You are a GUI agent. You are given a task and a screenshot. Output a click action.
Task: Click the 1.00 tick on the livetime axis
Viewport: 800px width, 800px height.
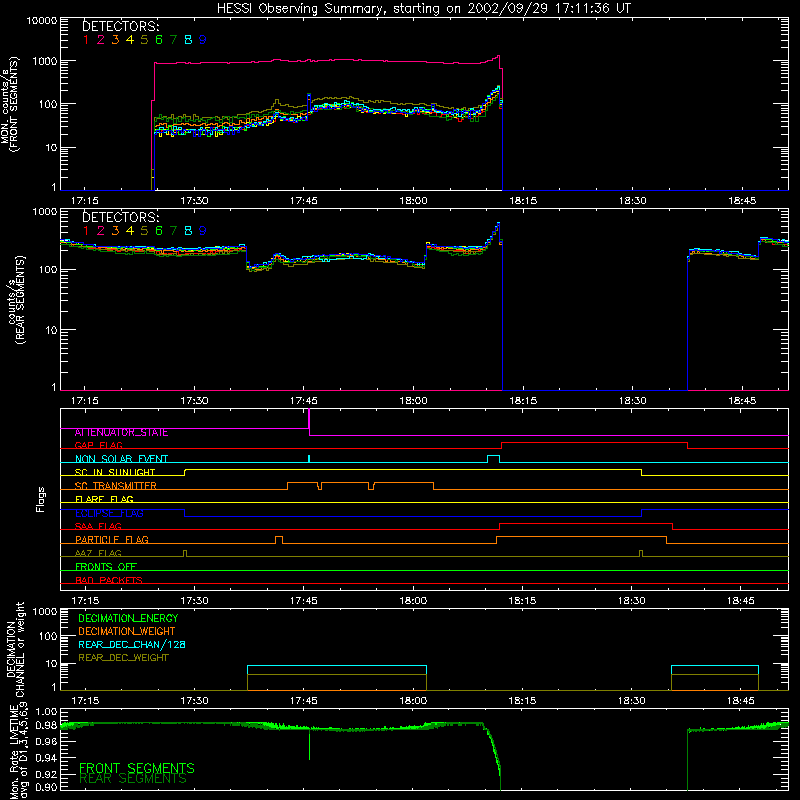[x=46, y=711]
